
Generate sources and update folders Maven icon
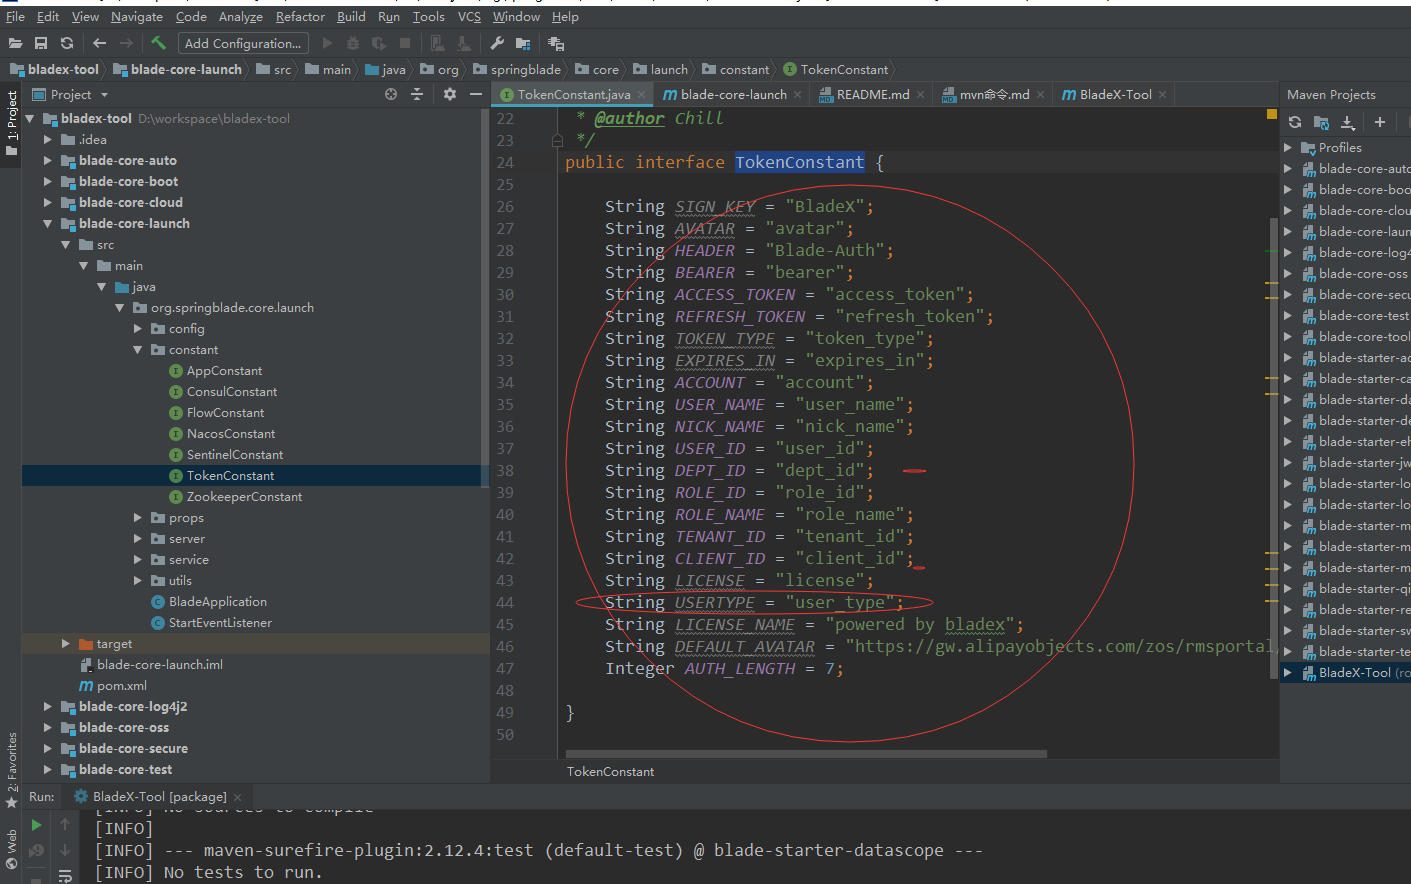coord(1321,122)
